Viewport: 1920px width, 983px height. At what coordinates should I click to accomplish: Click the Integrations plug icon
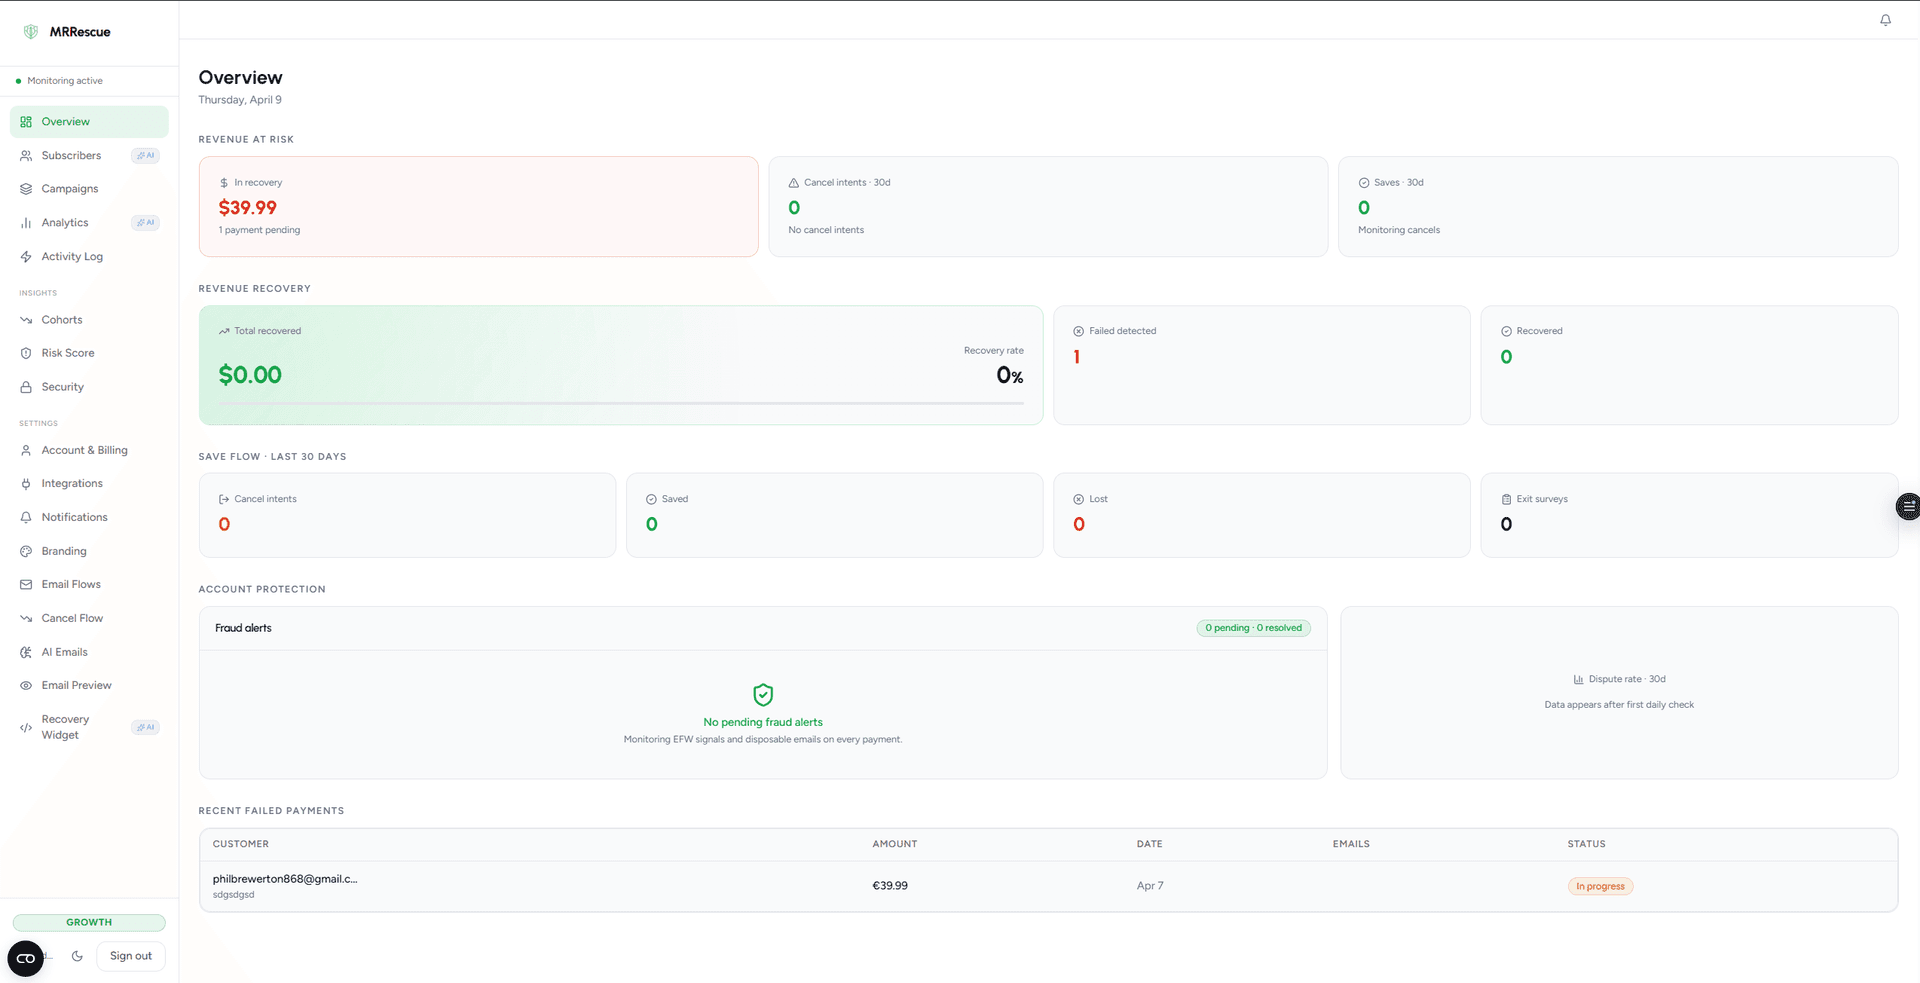pyautogui.click(x=26, y=484)
